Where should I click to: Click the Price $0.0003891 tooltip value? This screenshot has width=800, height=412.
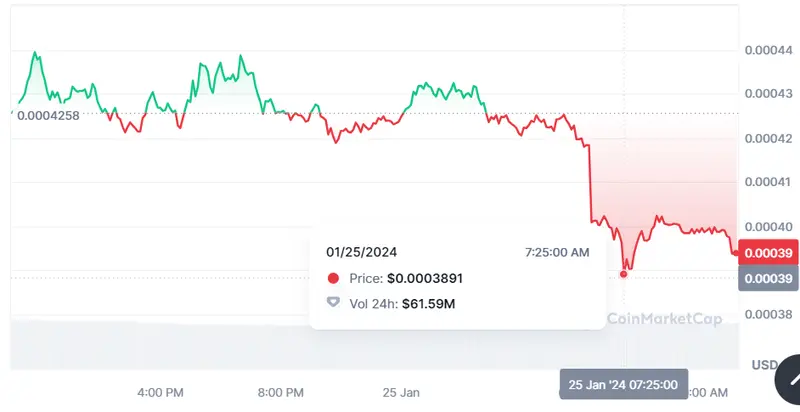[x=424, y=278]
